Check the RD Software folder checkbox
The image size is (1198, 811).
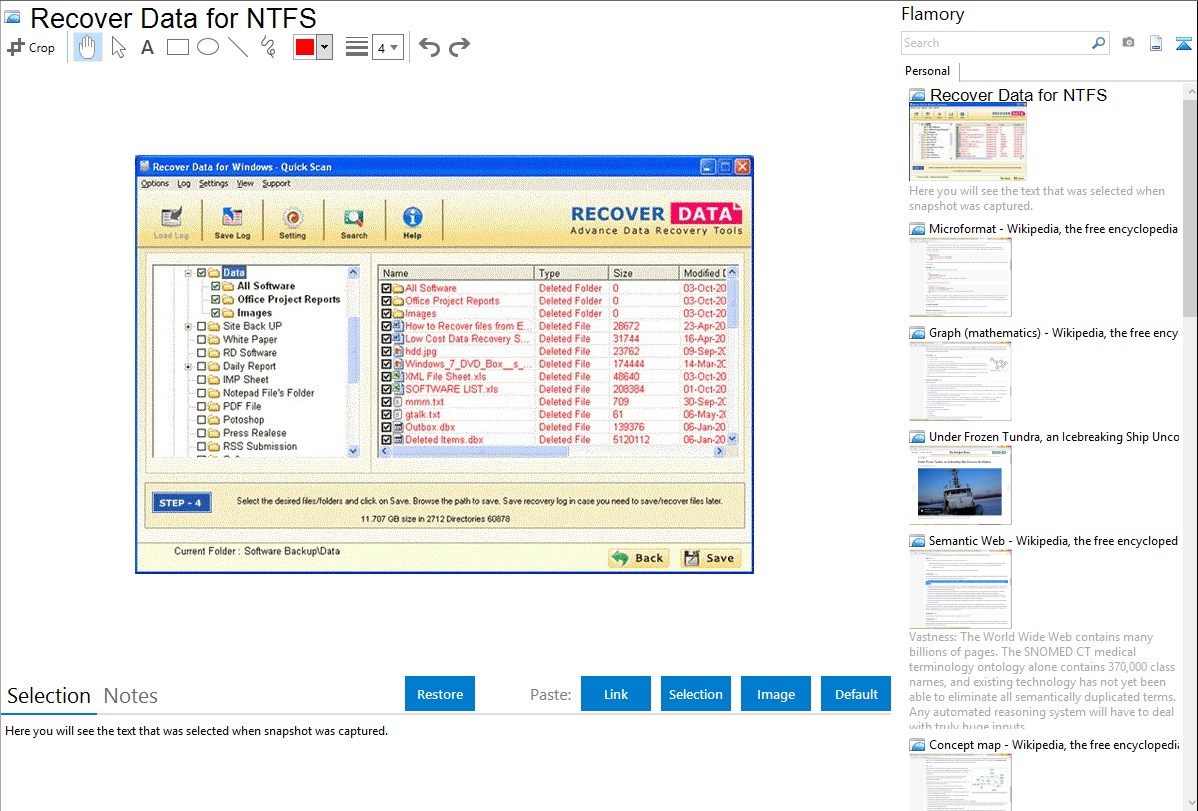pyautogui.click(x=202, y=353)
